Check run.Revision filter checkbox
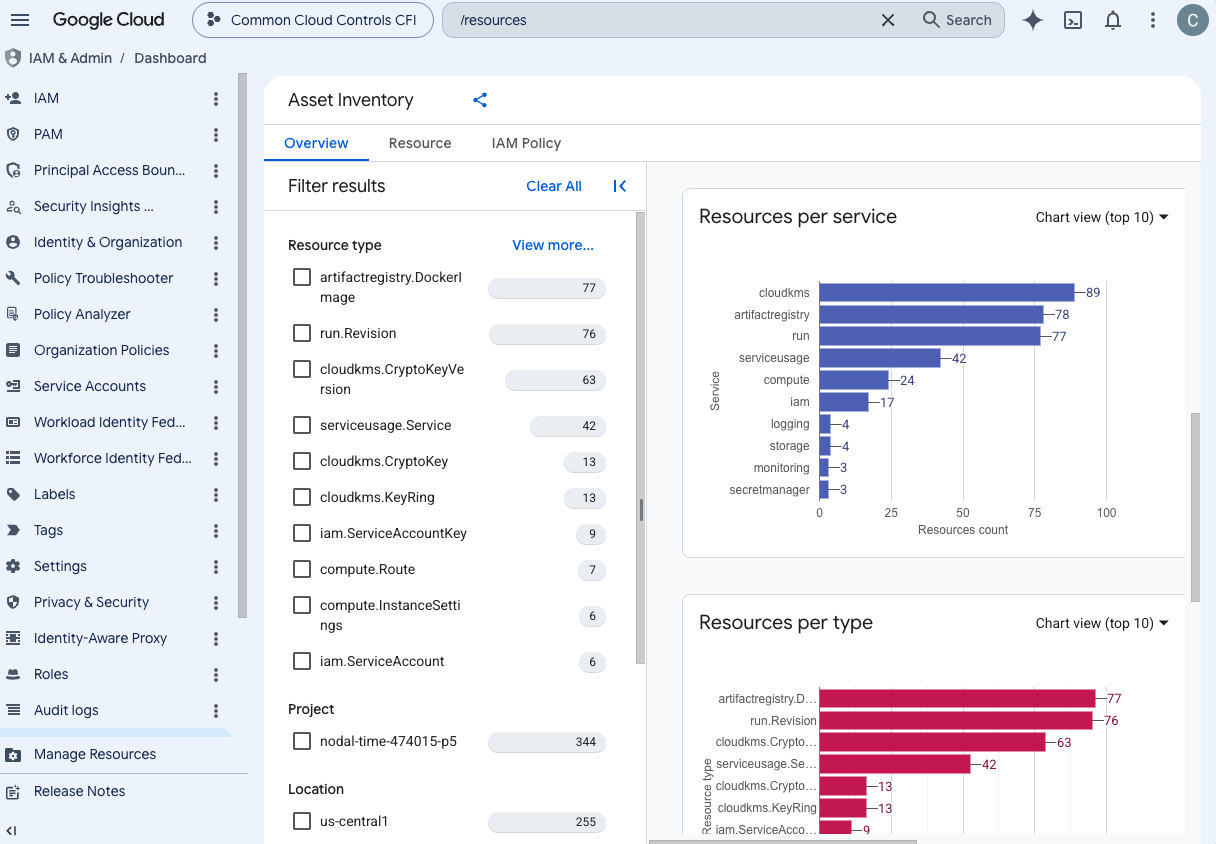1216x844 pixels. point(302,333)
